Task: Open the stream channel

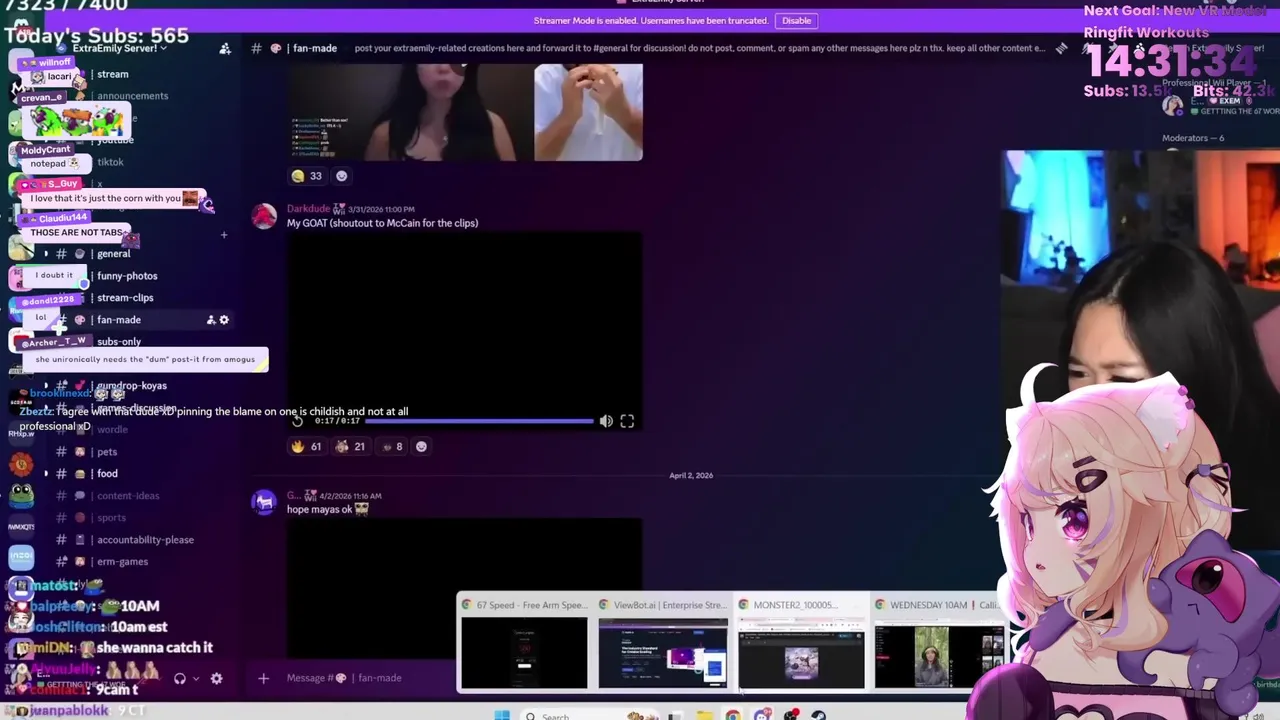Action: pos(112,74)
